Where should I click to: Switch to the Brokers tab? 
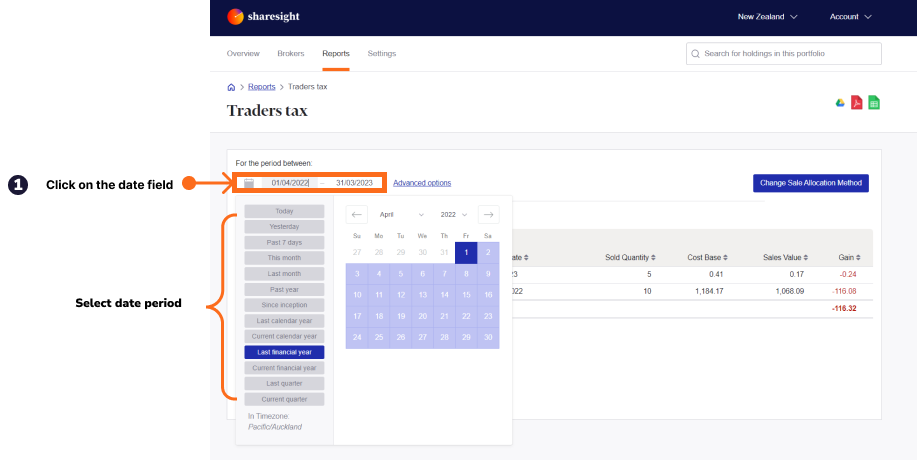[x=291, y=54]
